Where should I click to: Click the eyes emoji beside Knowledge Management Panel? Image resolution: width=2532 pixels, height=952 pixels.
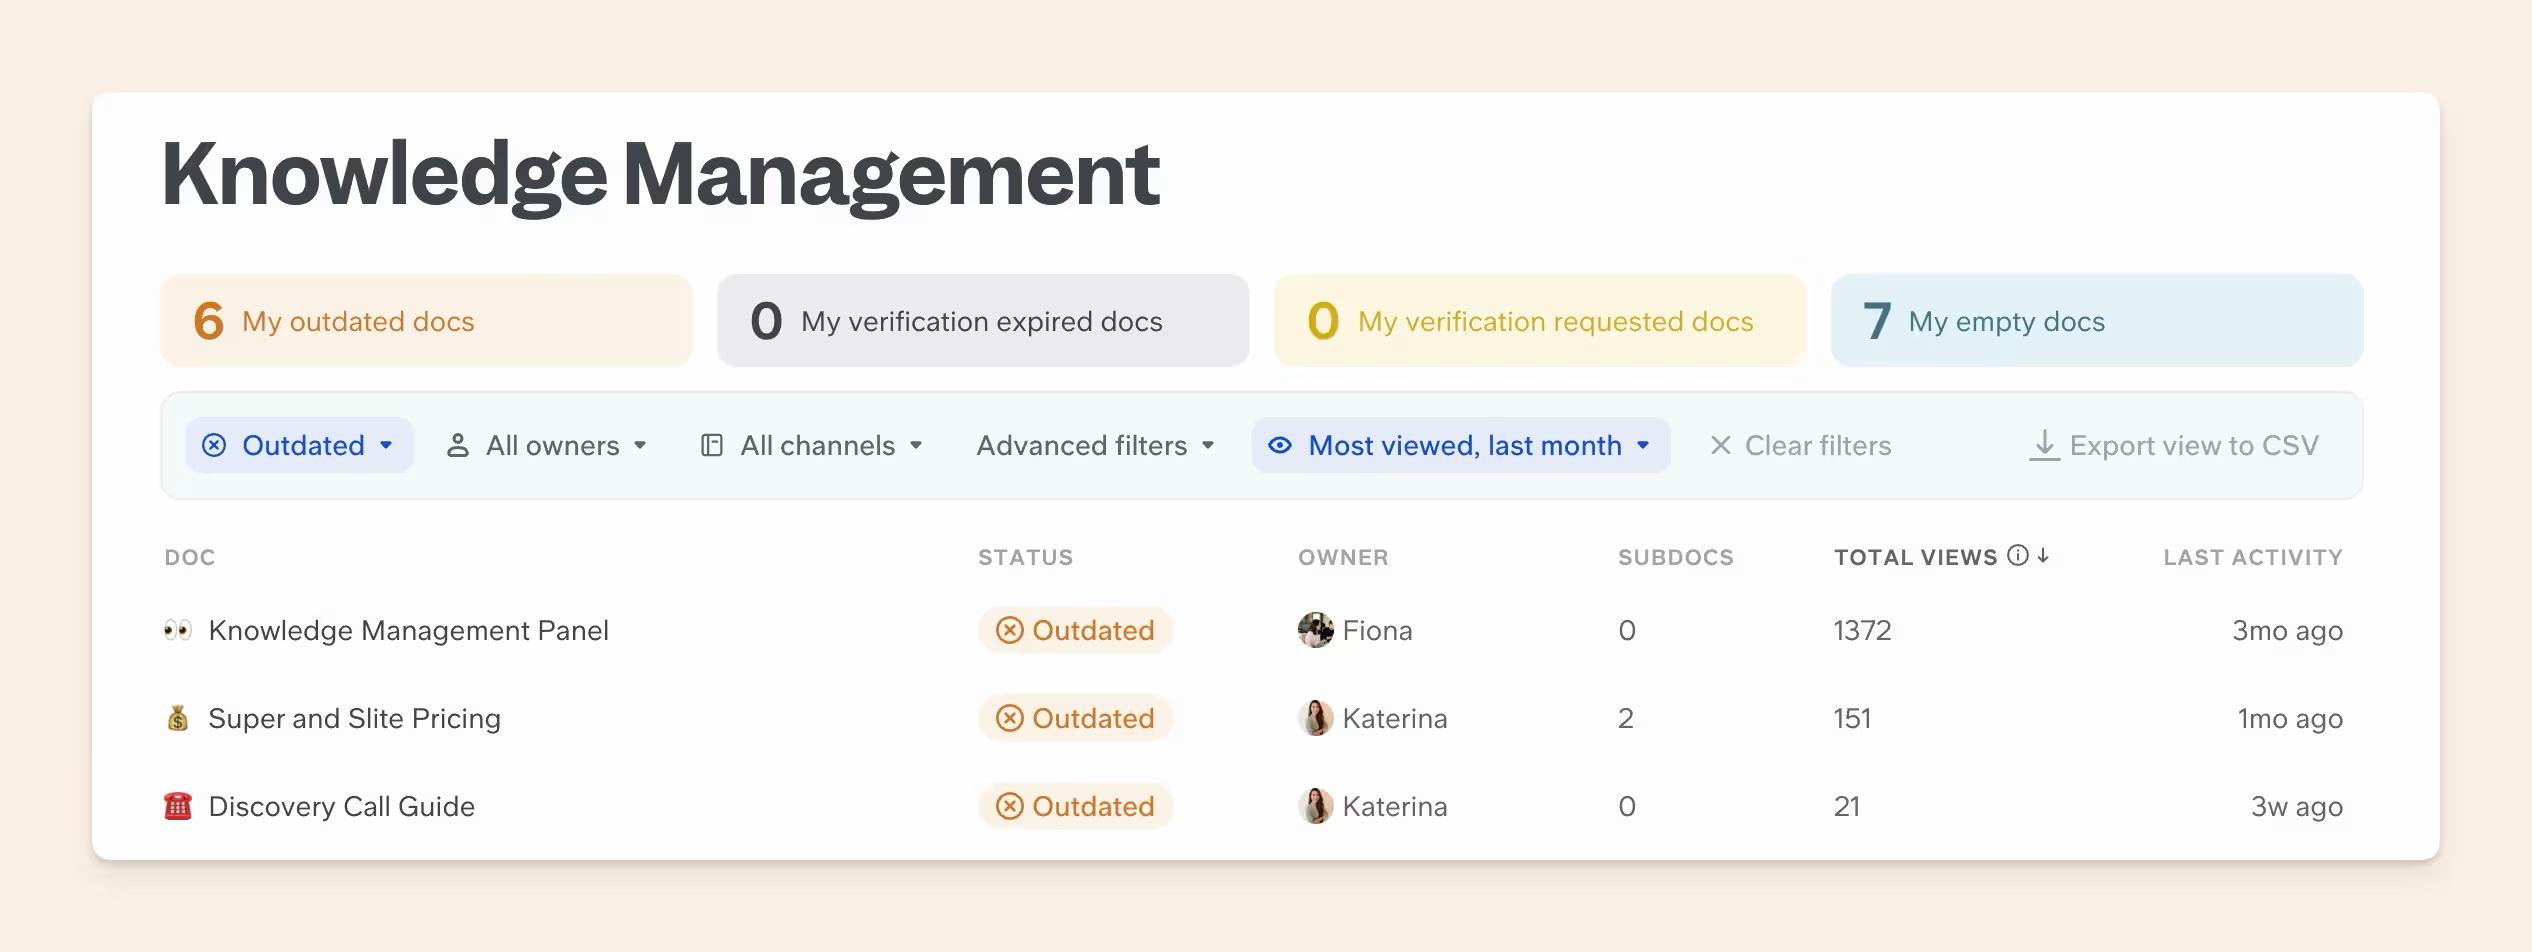pyautogui.click(x=177, y=630)
